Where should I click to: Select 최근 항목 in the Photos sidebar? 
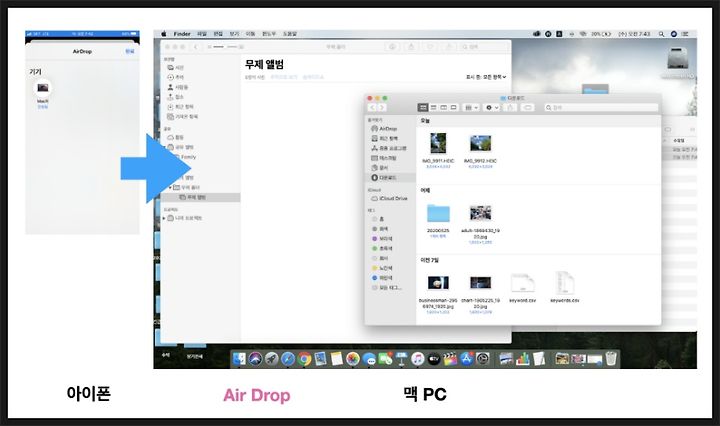click(x=180, y=107)
